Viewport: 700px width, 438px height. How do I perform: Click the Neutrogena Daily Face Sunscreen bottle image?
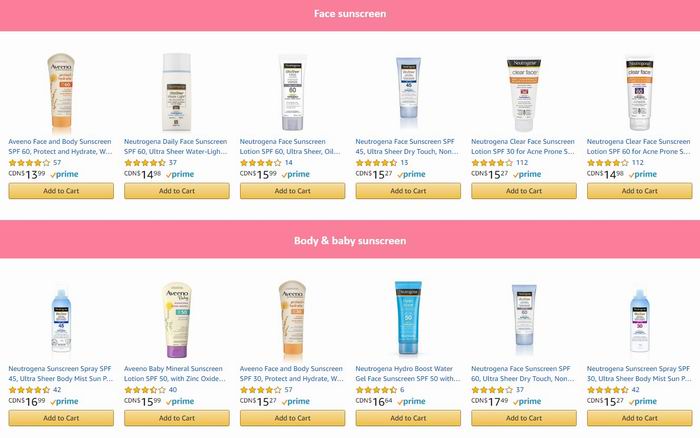click(176, 92)
